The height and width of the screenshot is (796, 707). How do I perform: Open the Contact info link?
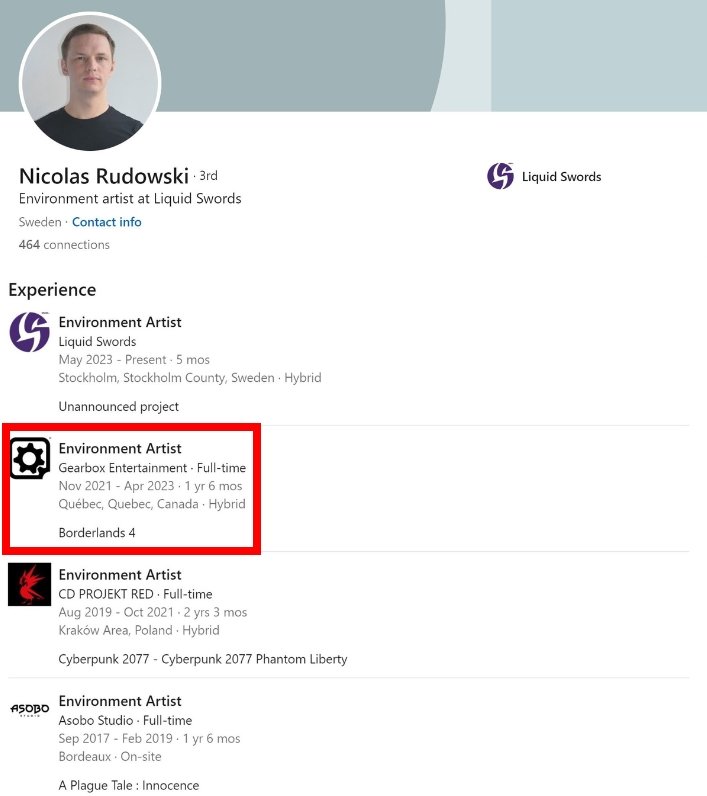(x=107, y=222)
